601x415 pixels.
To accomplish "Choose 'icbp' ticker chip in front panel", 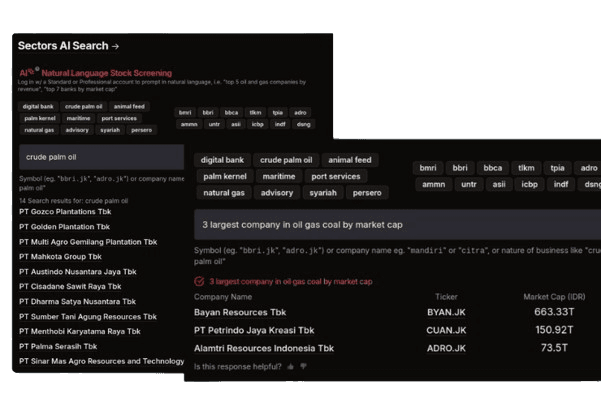I will coord(529,184).
